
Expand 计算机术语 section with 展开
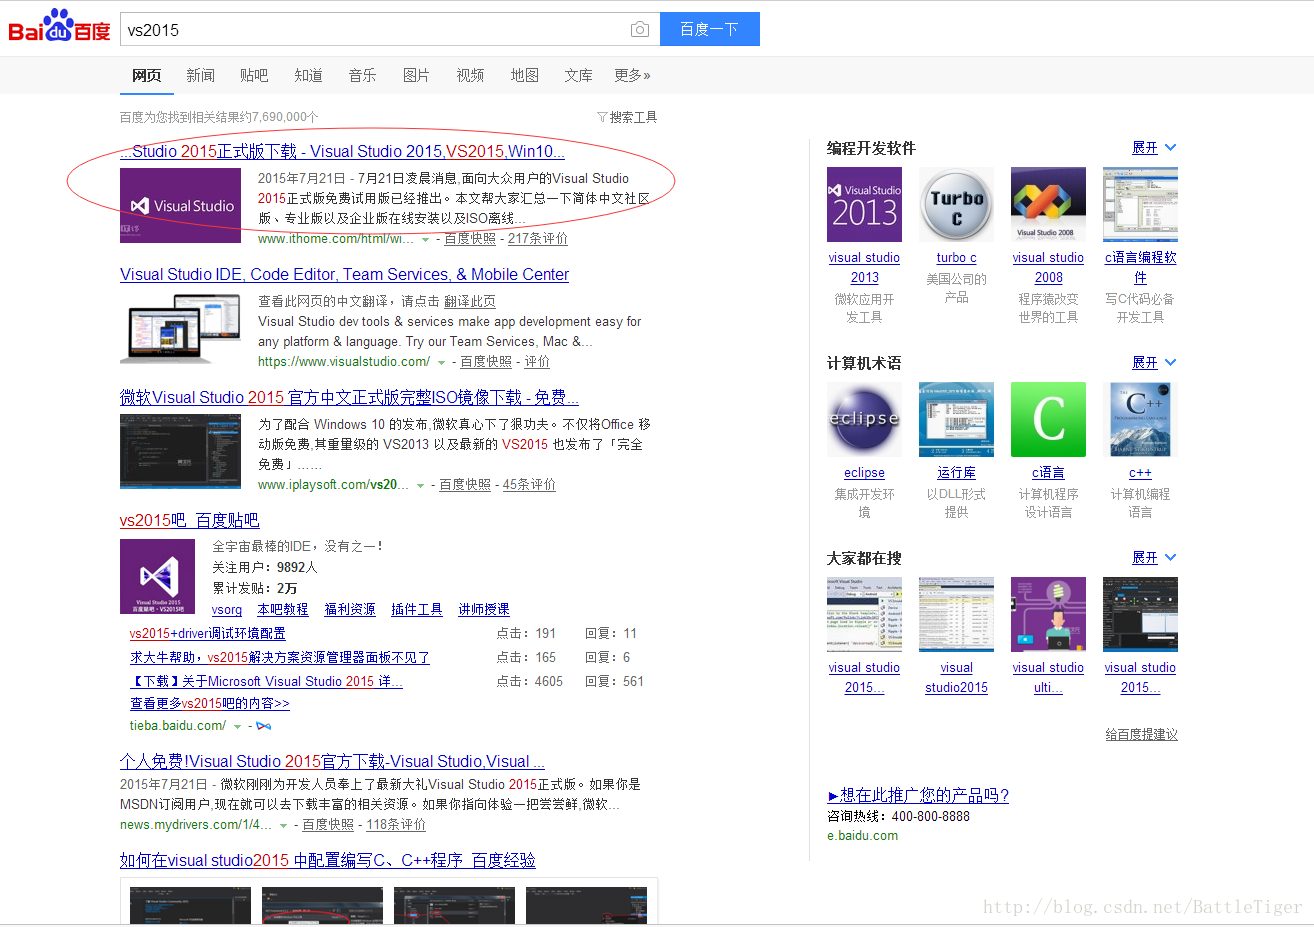pos(1154,363)
